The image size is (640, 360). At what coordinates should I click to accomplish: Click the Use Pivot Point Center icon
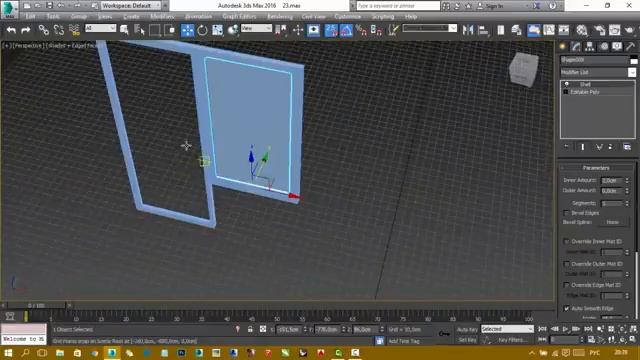281,30
